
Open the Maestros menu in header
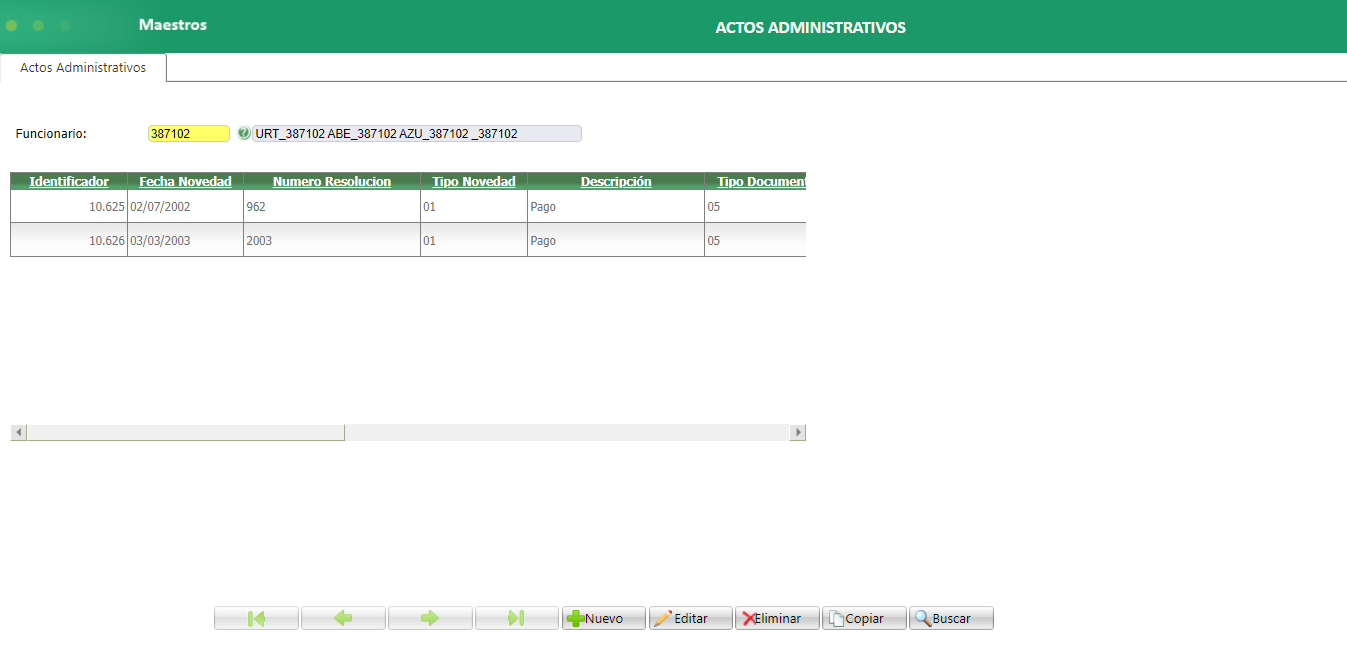(x=173, y=24)
